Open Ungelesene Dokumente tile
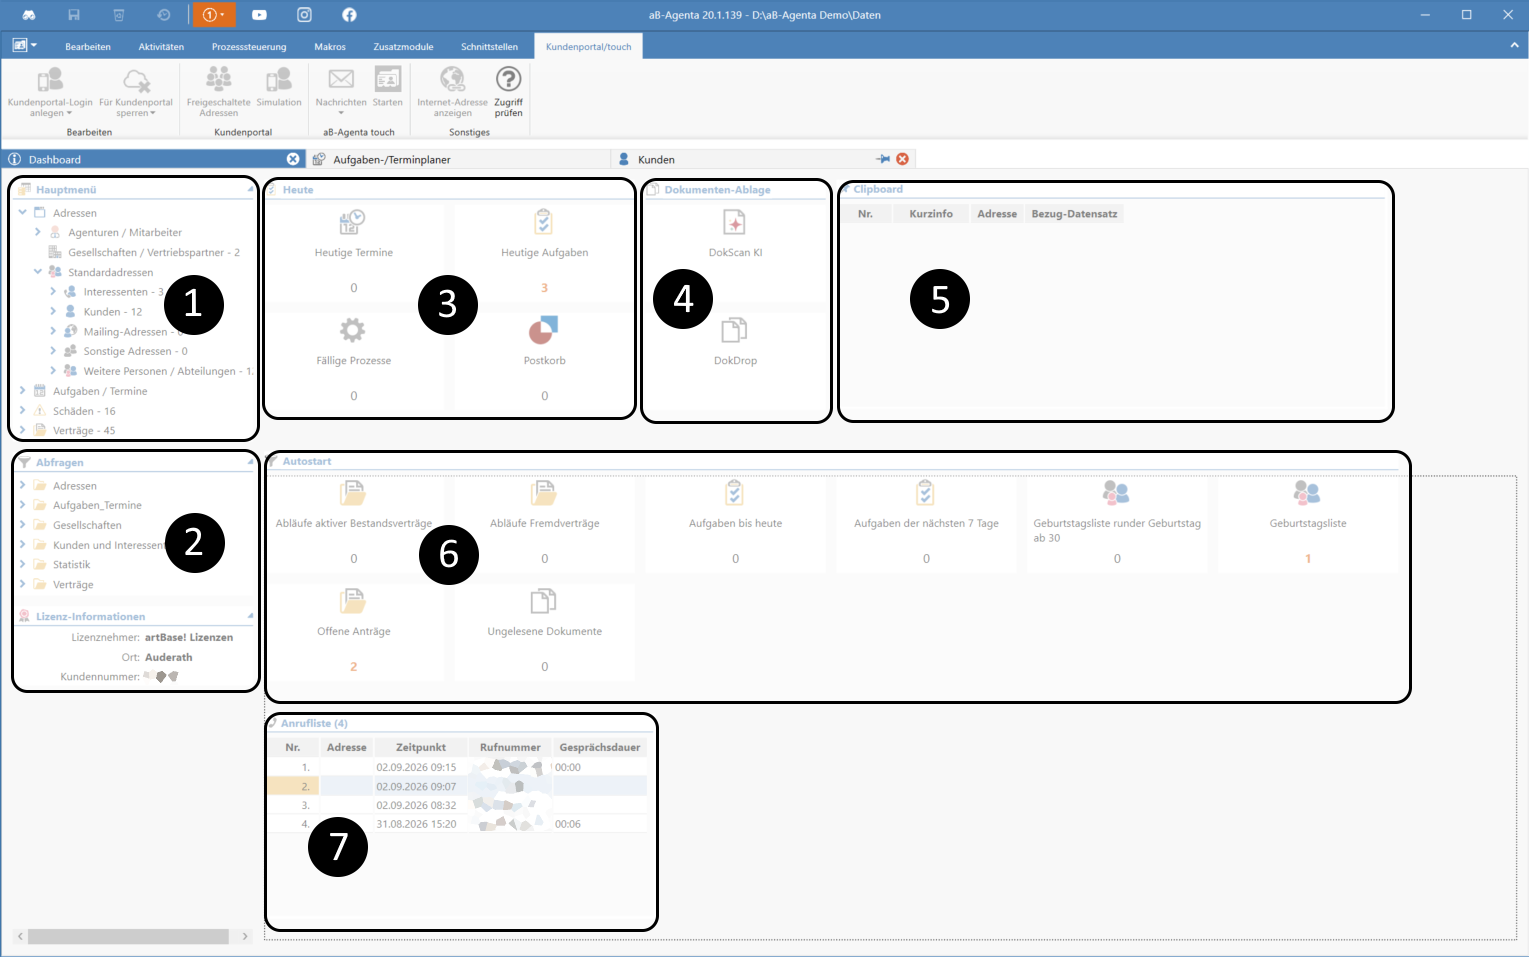The height and width of the screenshot is (957, 1529). pos(544,629)
